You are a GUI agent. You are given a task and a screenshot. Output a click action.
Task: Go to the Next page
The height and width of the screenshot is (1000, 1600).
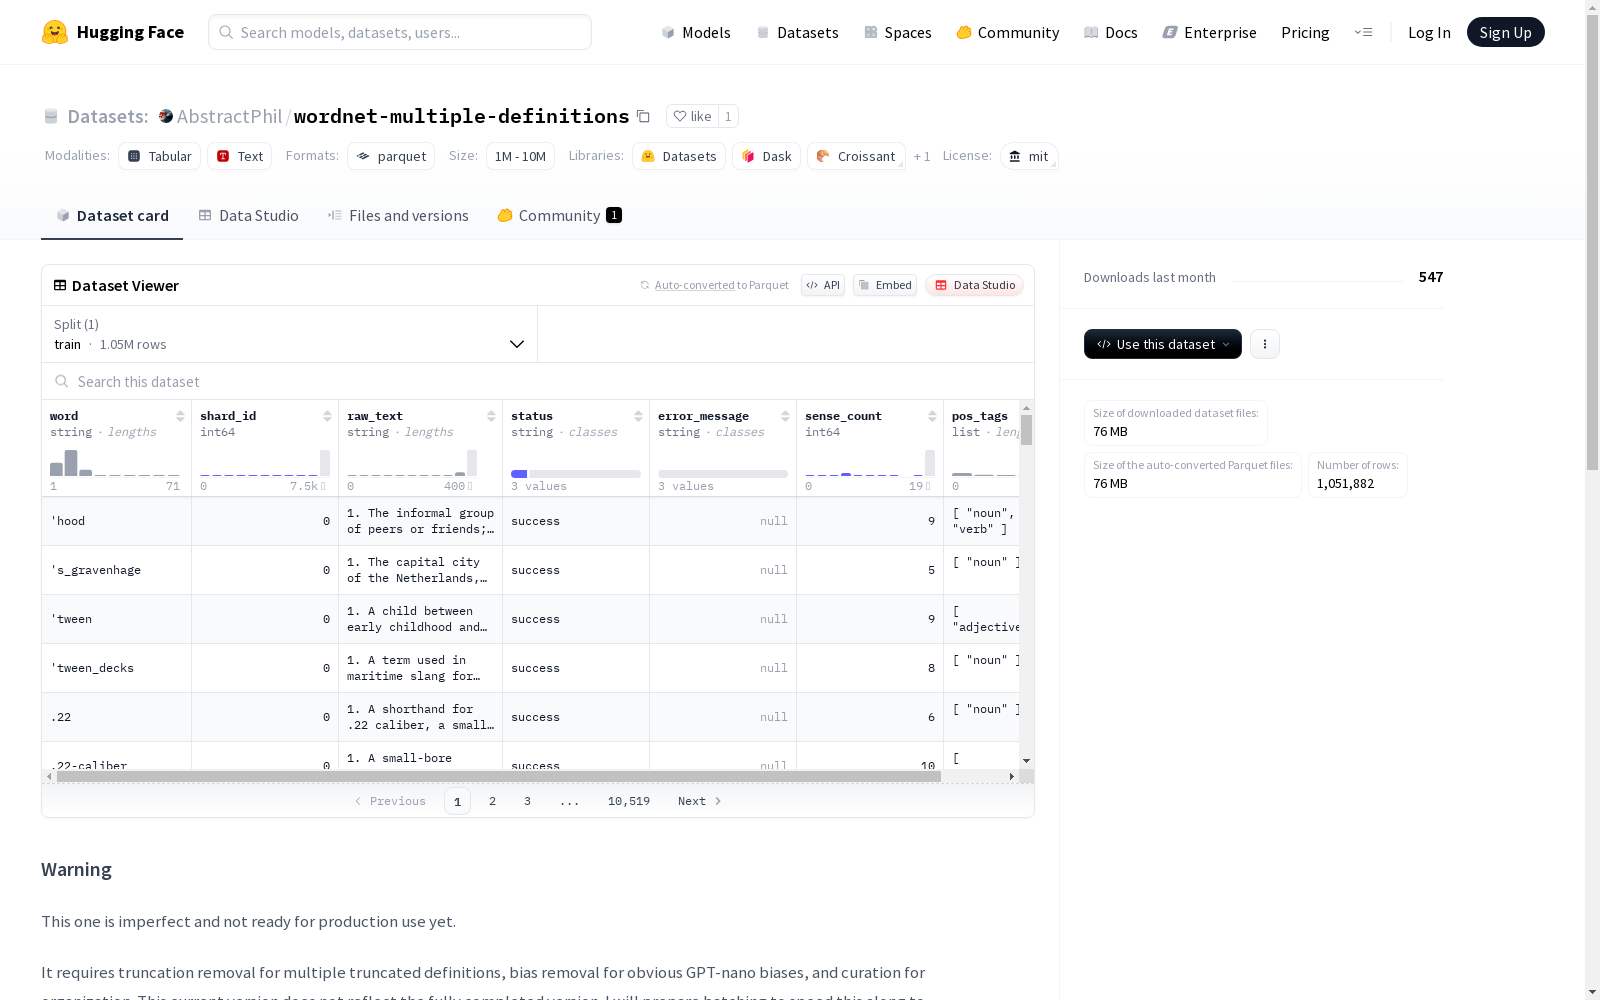pyautogui.click(x=700, y=801)
